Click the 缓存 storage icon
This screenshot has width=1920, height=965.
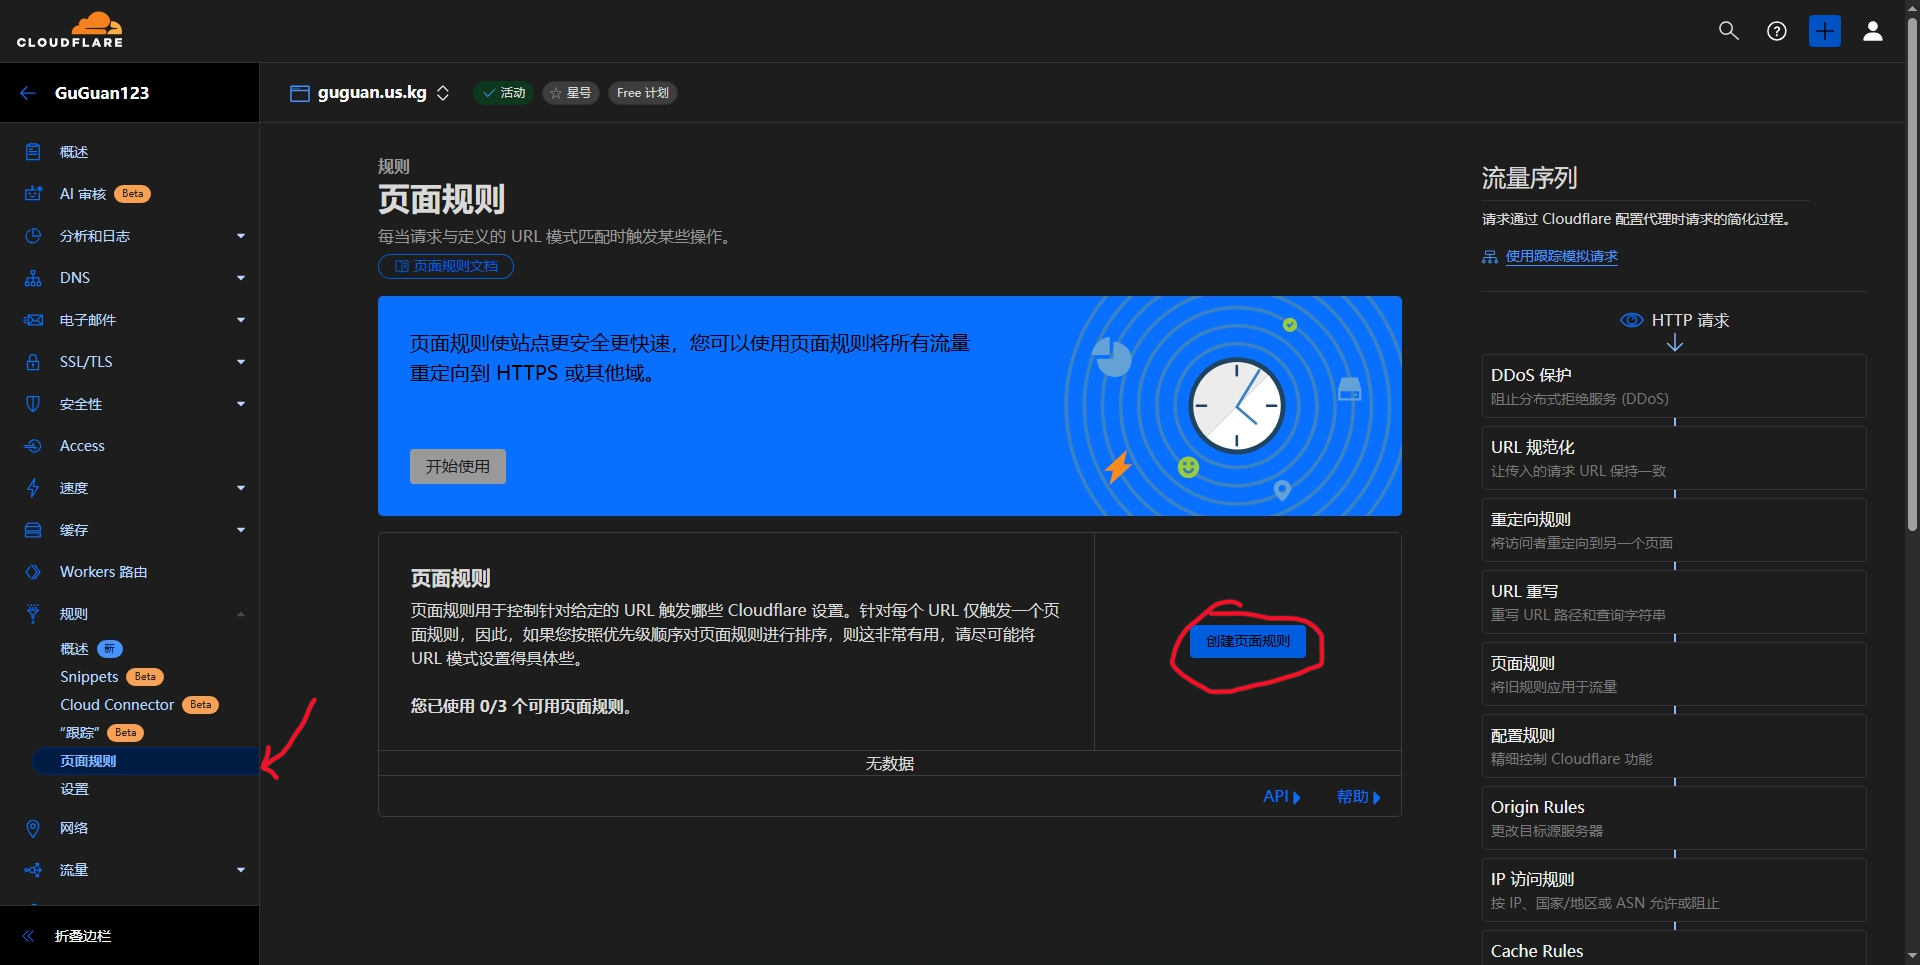click(x=33, y=530)
